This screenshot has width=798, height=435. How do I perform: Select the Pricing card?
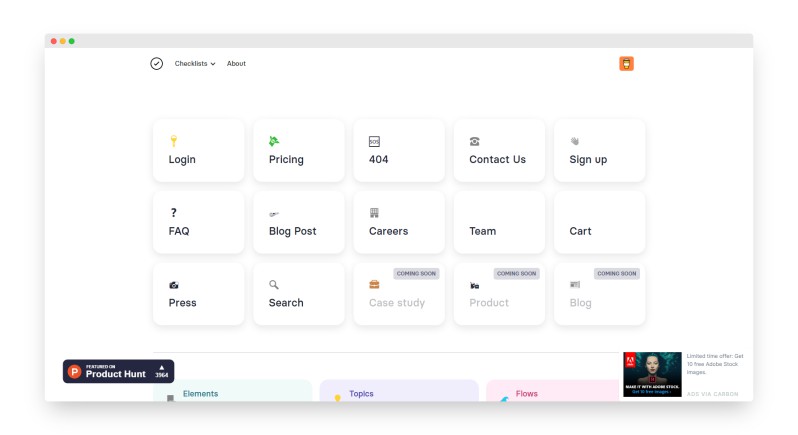coord(298,151)
